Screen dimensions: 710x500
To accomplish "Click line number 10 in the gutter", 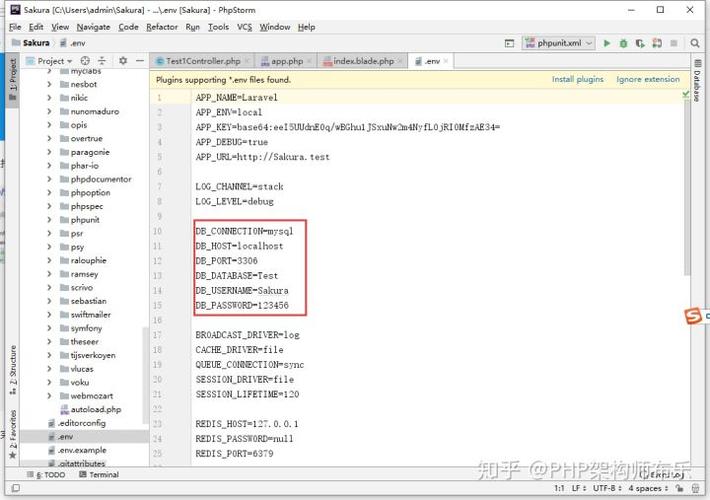I will 157,231.
